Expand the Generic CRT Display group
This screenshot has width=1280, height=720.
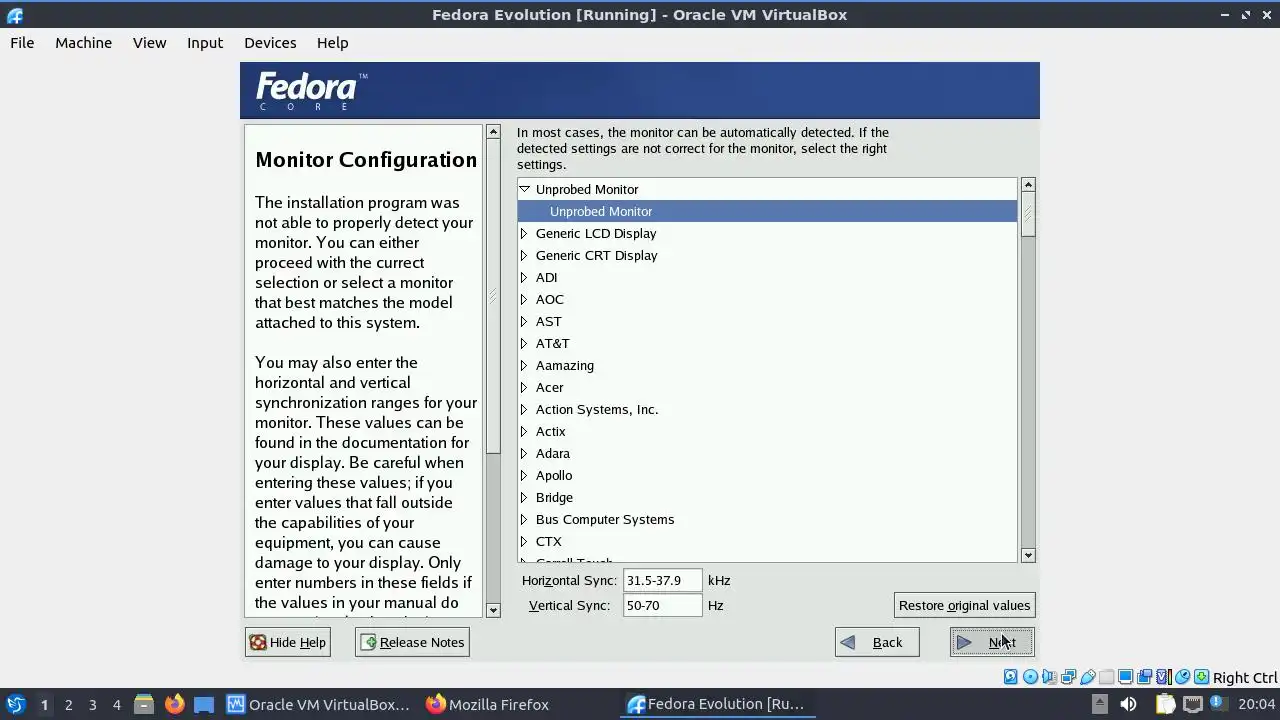click(x=524, y=255)
